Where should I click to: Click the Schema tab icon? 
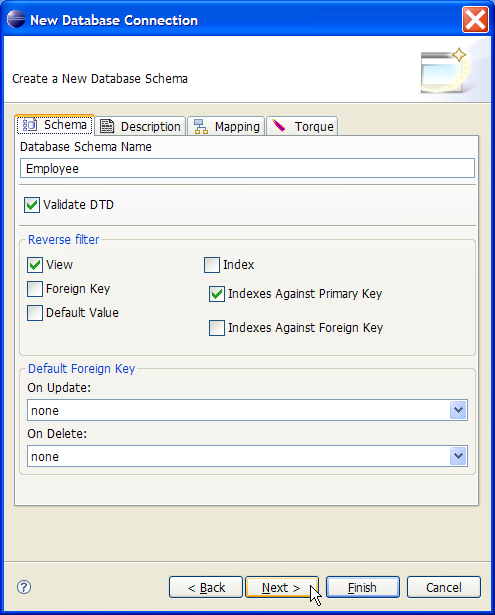coord(30,125)
